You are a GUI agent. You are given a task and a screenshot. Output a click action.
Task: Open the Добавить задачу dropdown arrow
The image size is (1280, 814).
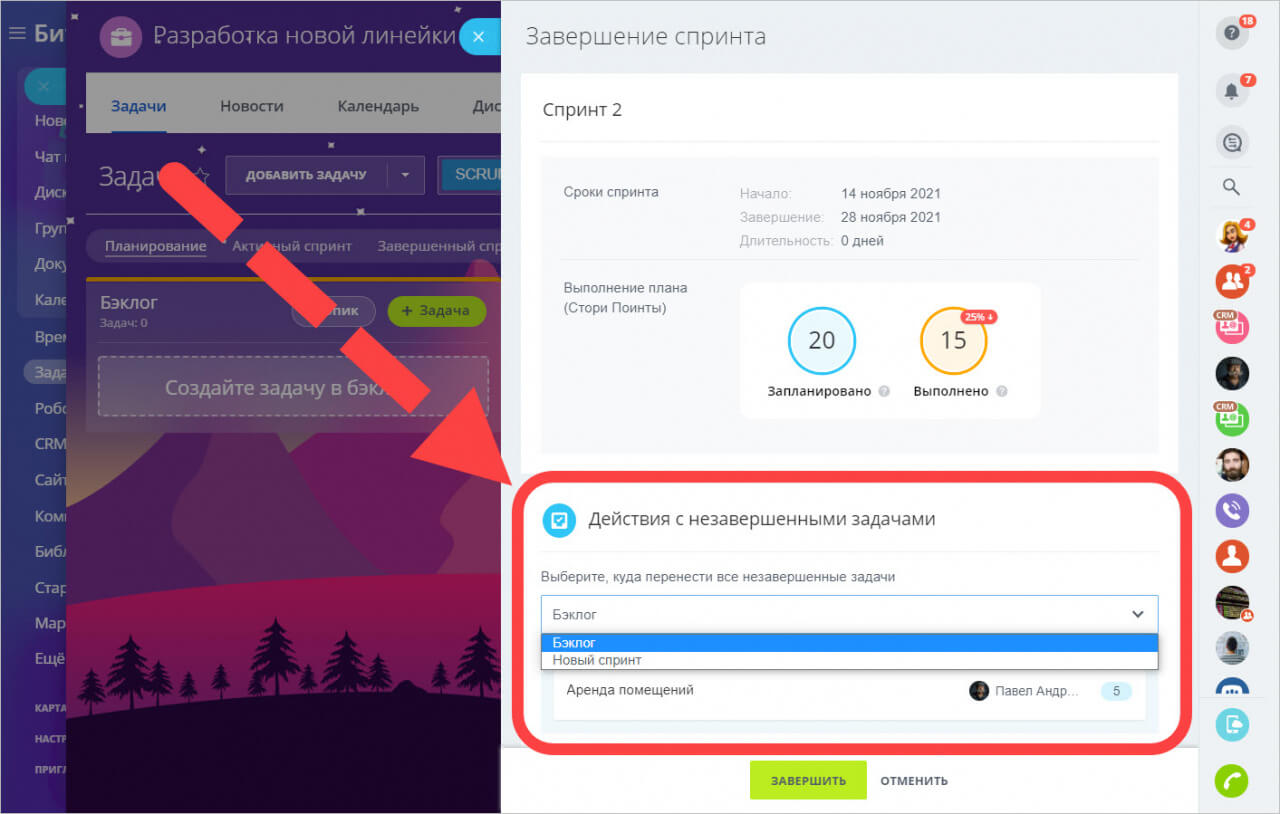405,174
